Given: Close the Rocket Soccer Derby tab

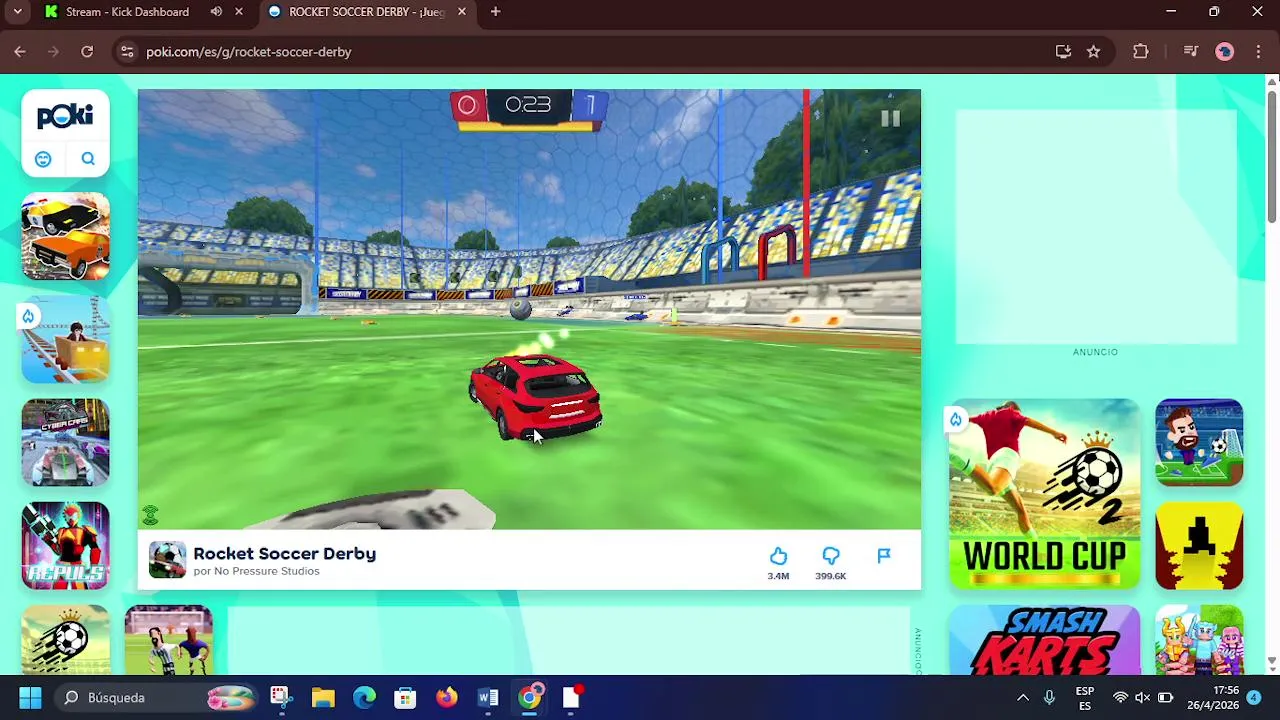Looking at the screenshot, I should click(461, 12).
